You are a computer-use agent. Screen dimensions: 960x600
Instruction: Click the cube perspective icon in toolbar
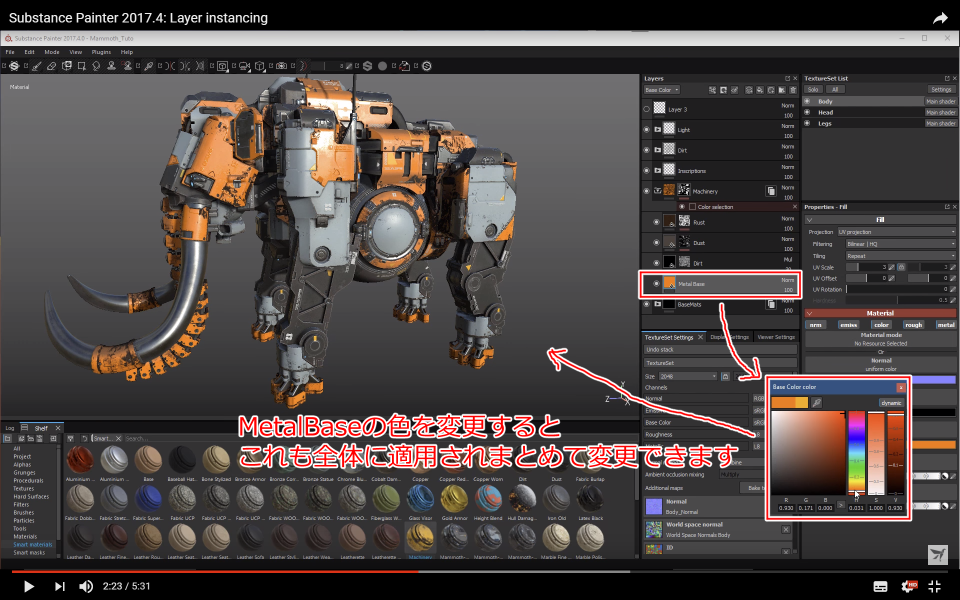pyautogui.click(x=260, y=66)
